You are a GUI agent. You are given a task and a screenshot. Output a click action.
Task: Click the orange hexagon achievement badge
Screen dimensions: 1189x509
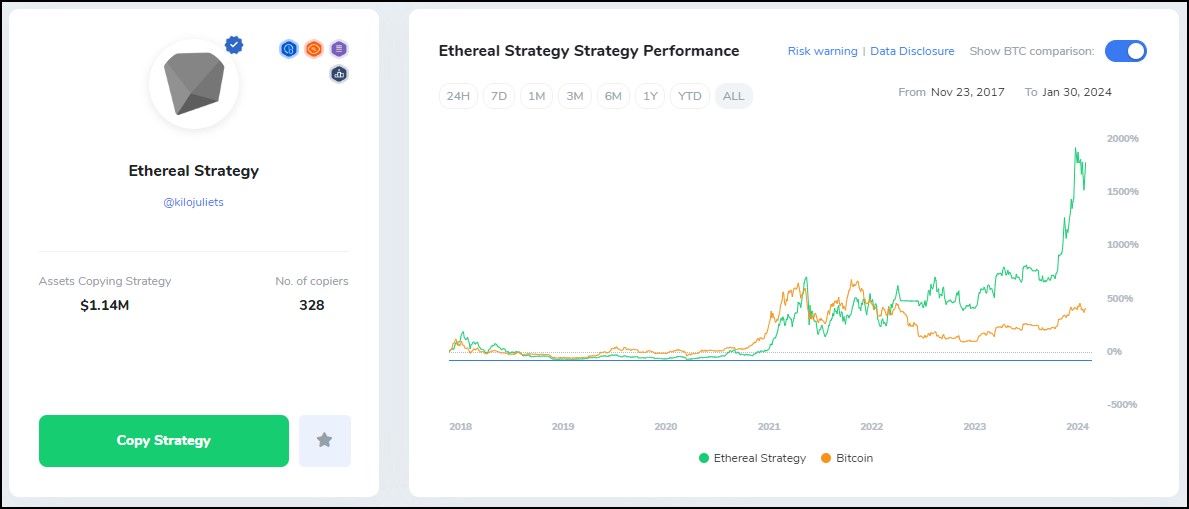314,48
